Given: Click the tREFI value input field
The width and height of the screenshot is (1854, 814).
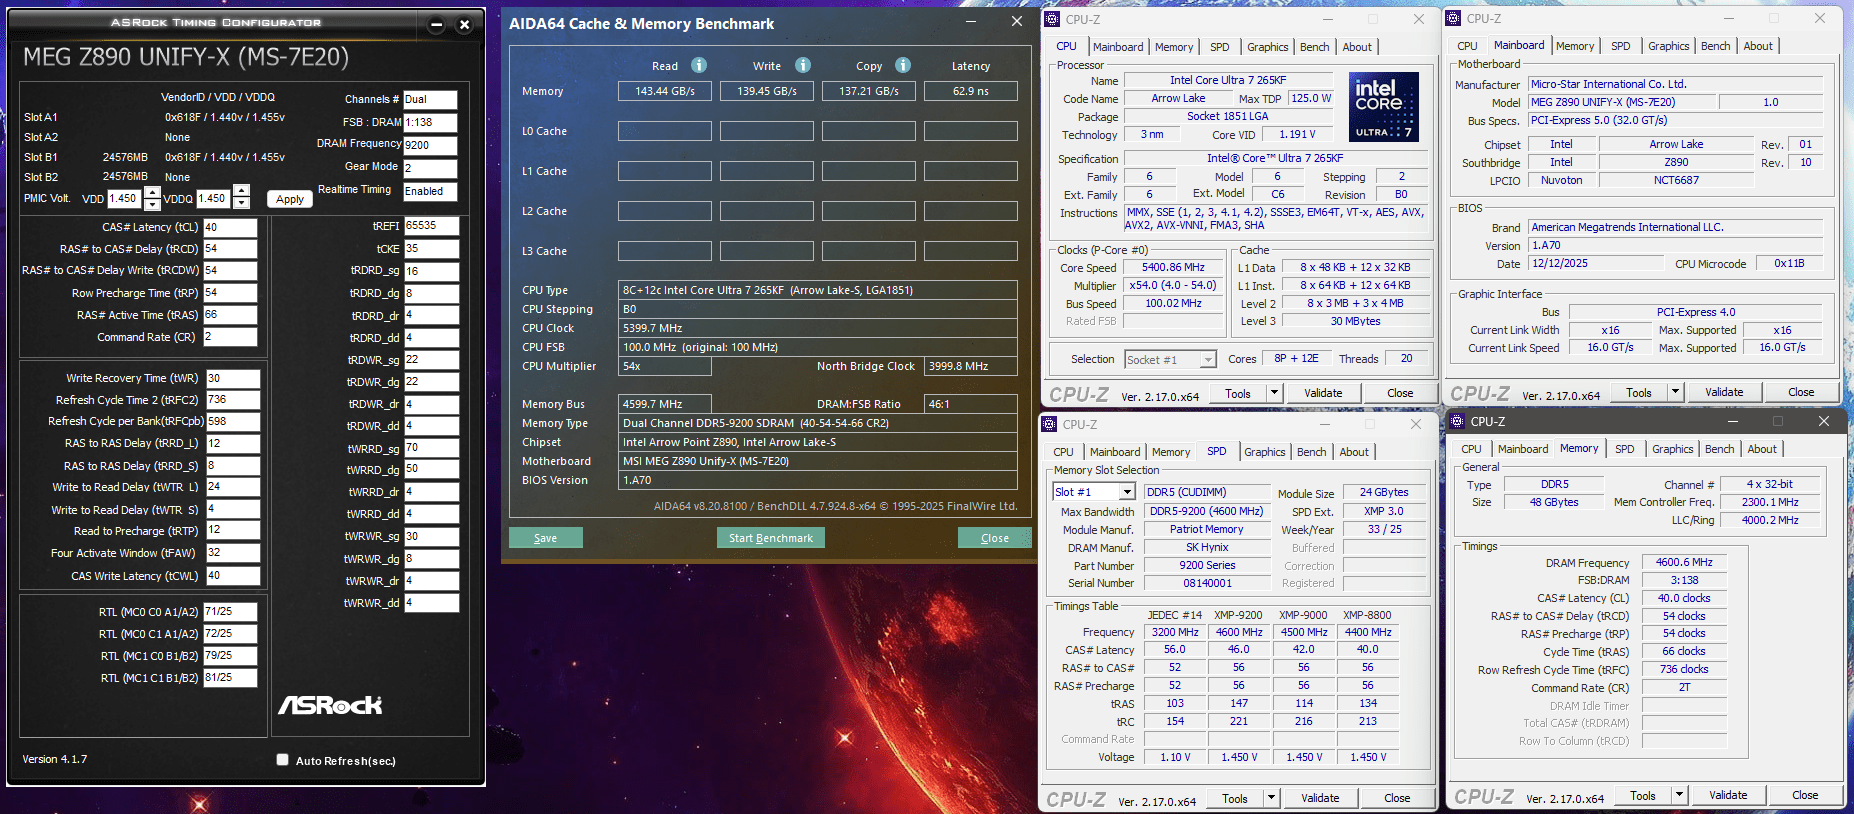Looking at the screenshot, I should [431, 226].
